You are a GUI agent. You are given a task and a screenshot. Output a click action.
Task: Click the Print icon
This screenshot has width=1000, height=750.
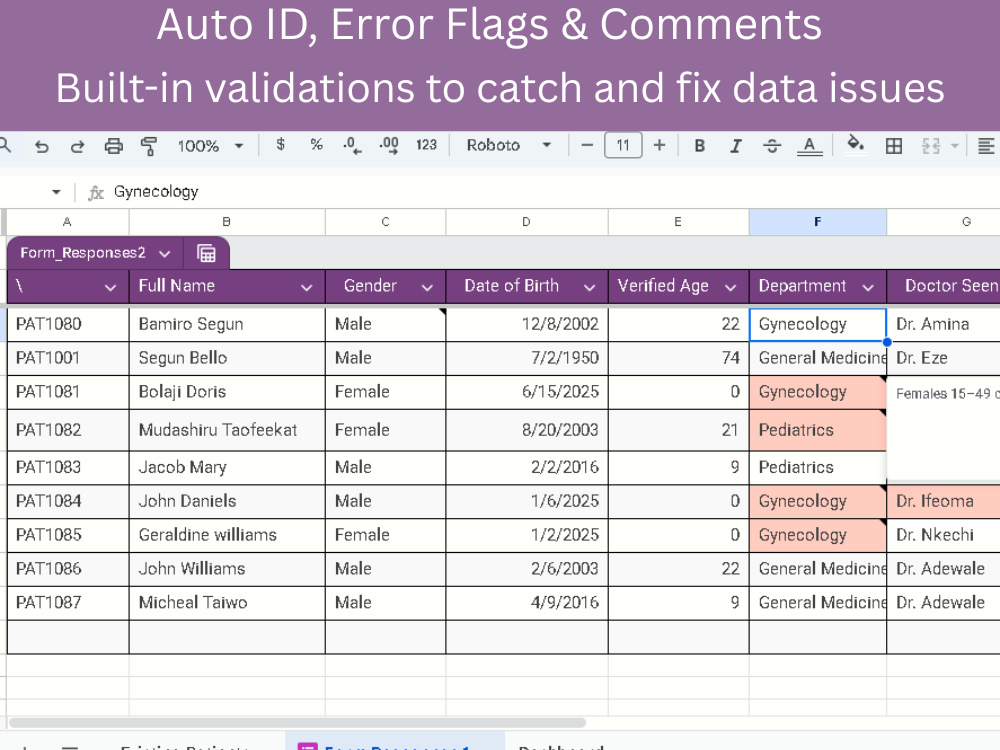tap(114, 146)
